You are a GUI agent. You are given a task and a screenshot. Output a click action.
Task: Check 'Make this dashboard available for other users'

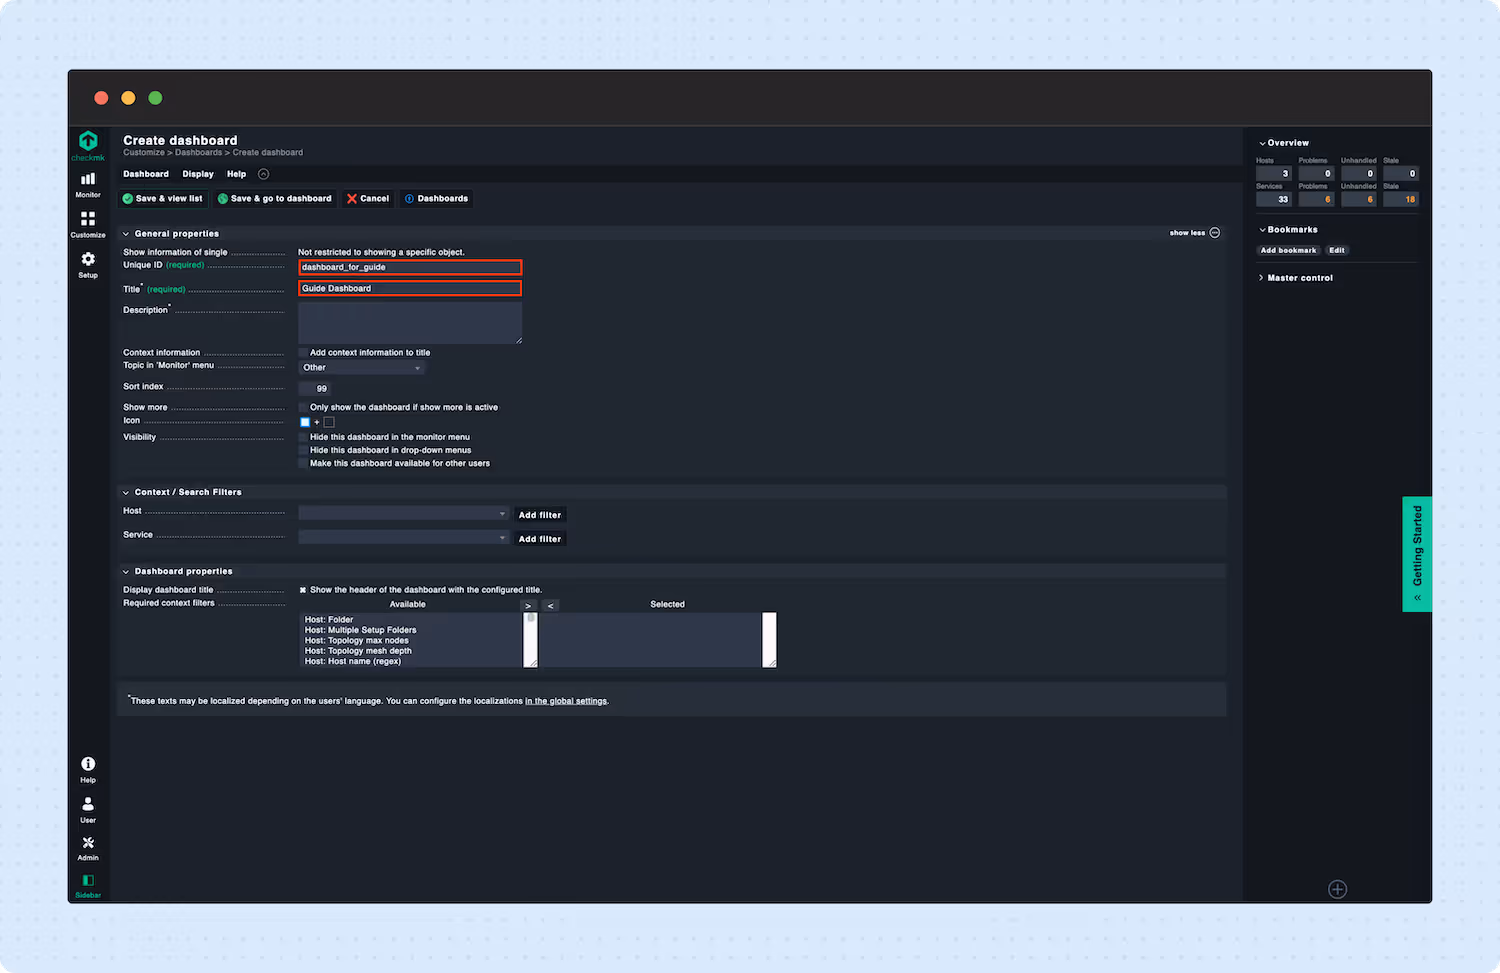pos(303,463)
